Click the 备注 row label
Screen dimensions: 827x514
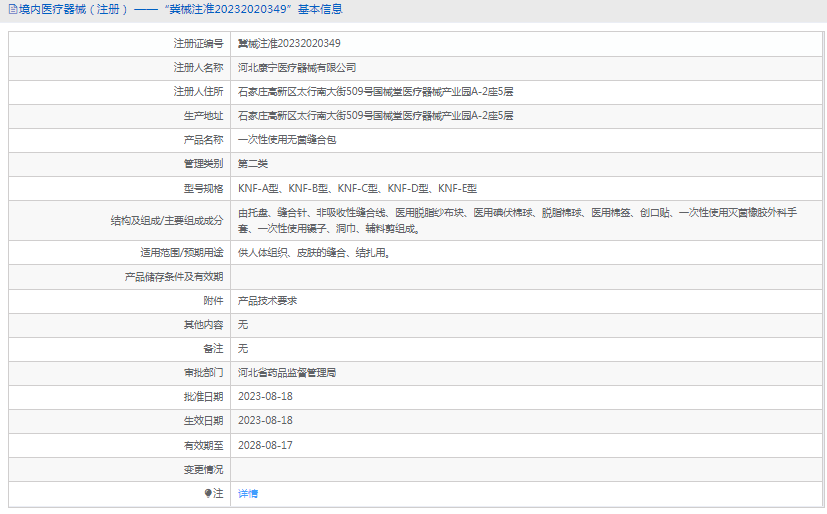tap(214, 349)
